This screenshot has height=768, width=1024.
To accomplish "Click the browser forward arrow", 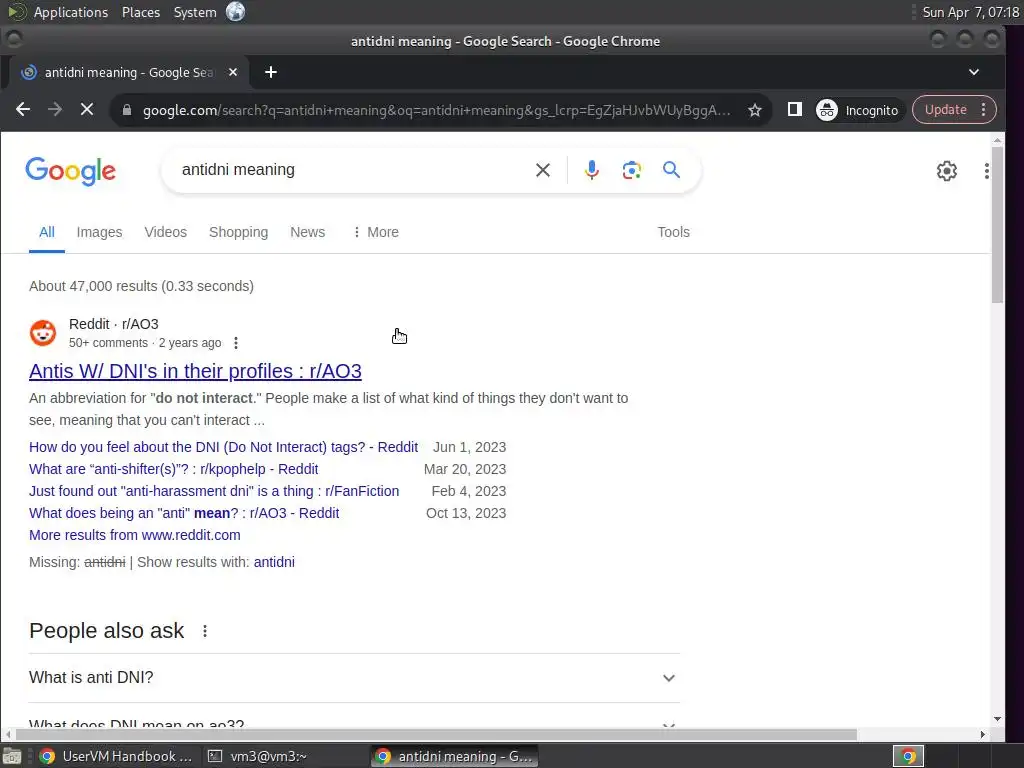I will coord(55,110).
